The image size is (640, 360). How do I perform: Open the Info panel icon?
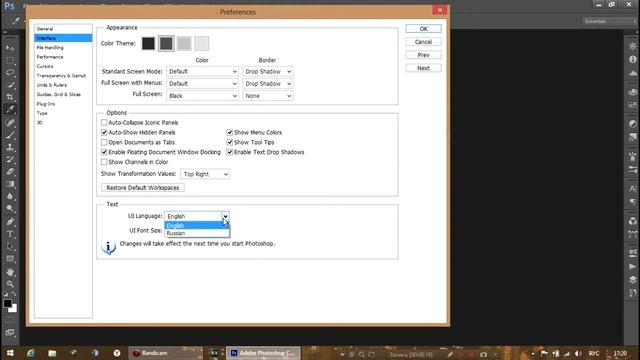(633, 59)
